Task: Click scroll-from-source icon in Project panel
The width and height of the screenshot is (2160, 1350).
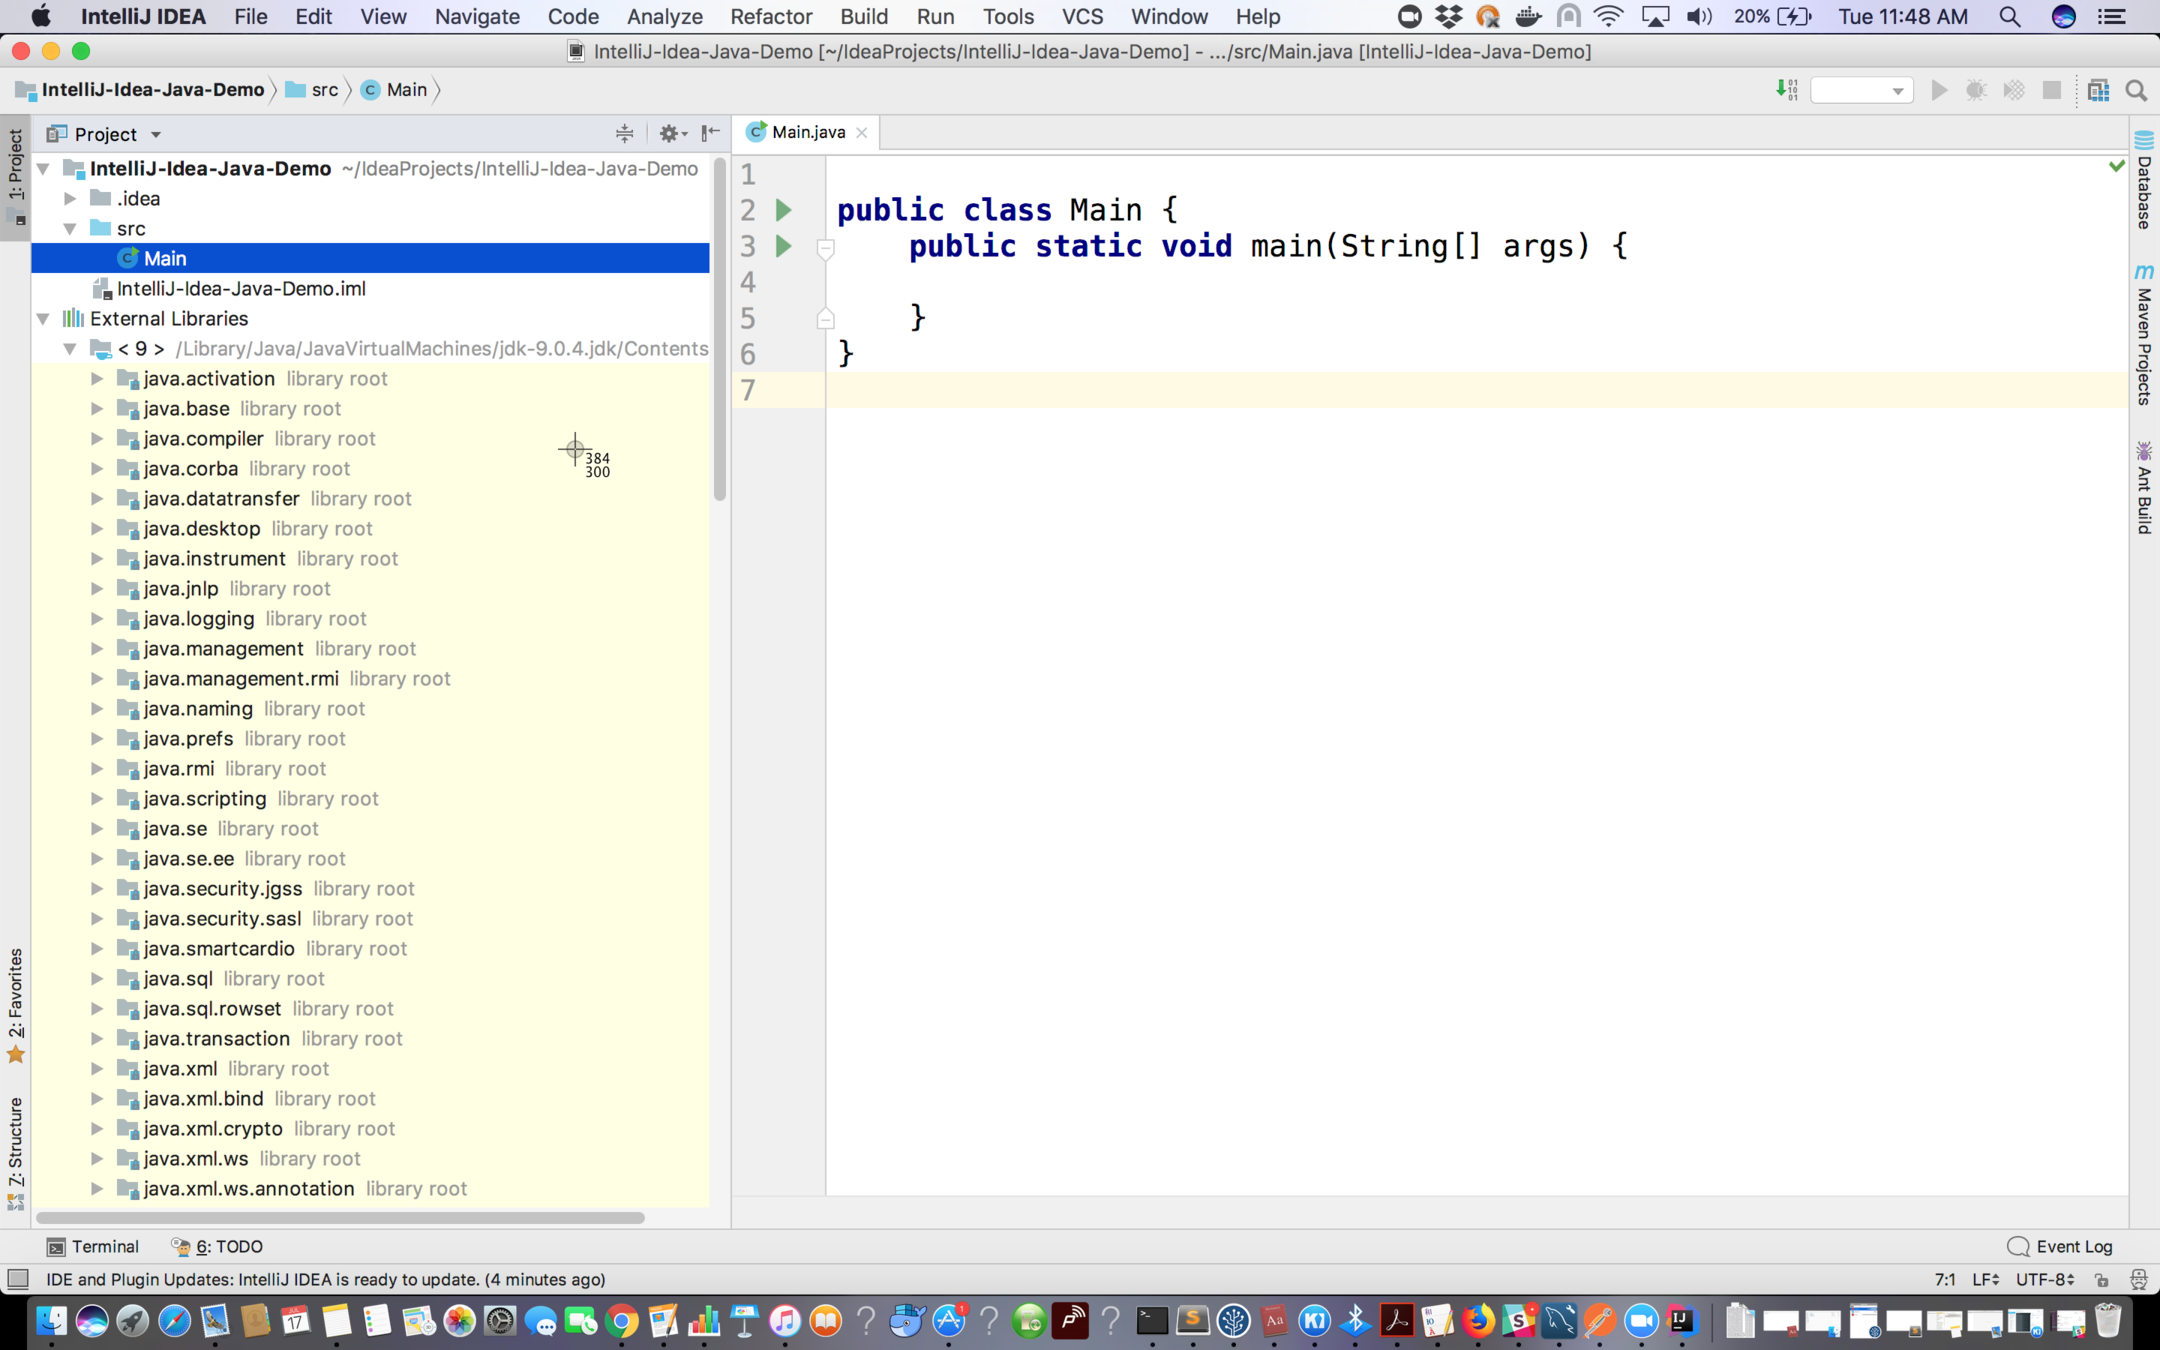Action: pyautogui.click(x=624, y=133)
